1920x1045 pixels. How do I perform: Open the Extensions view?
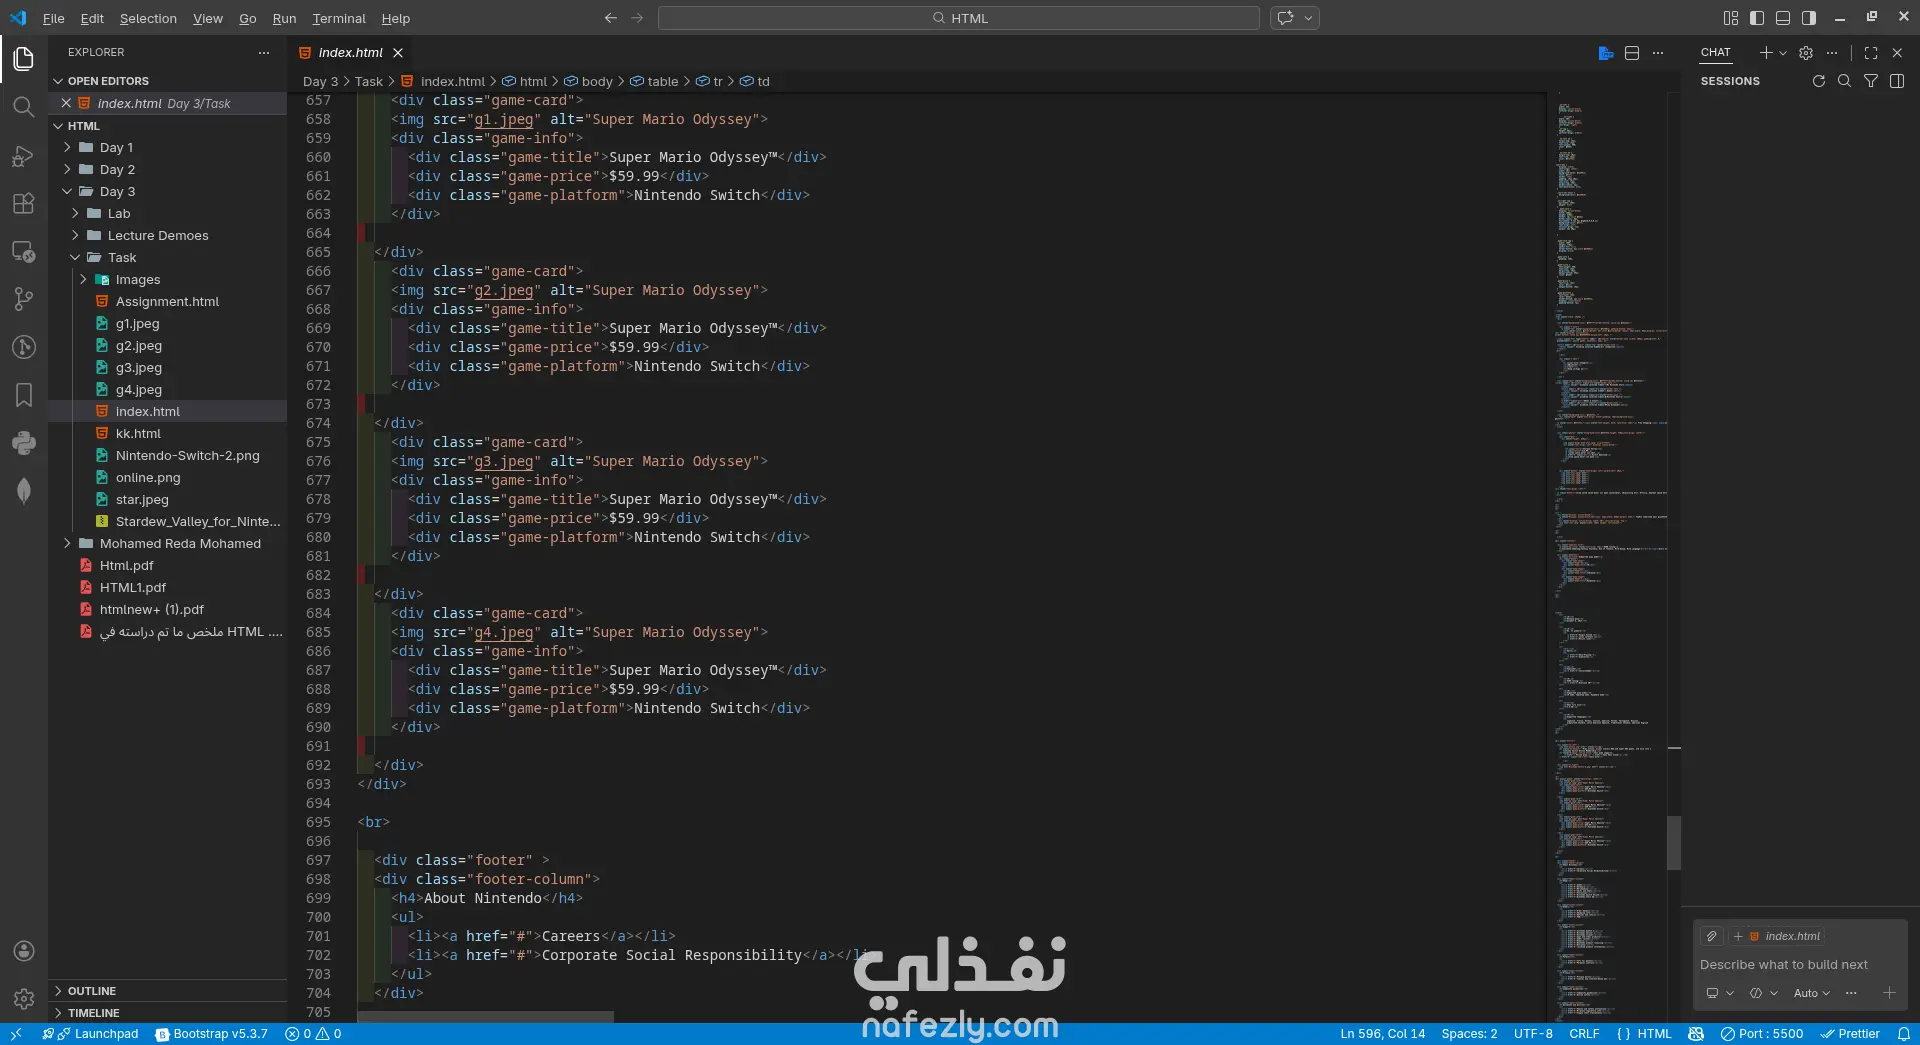[x=24, y=203]
